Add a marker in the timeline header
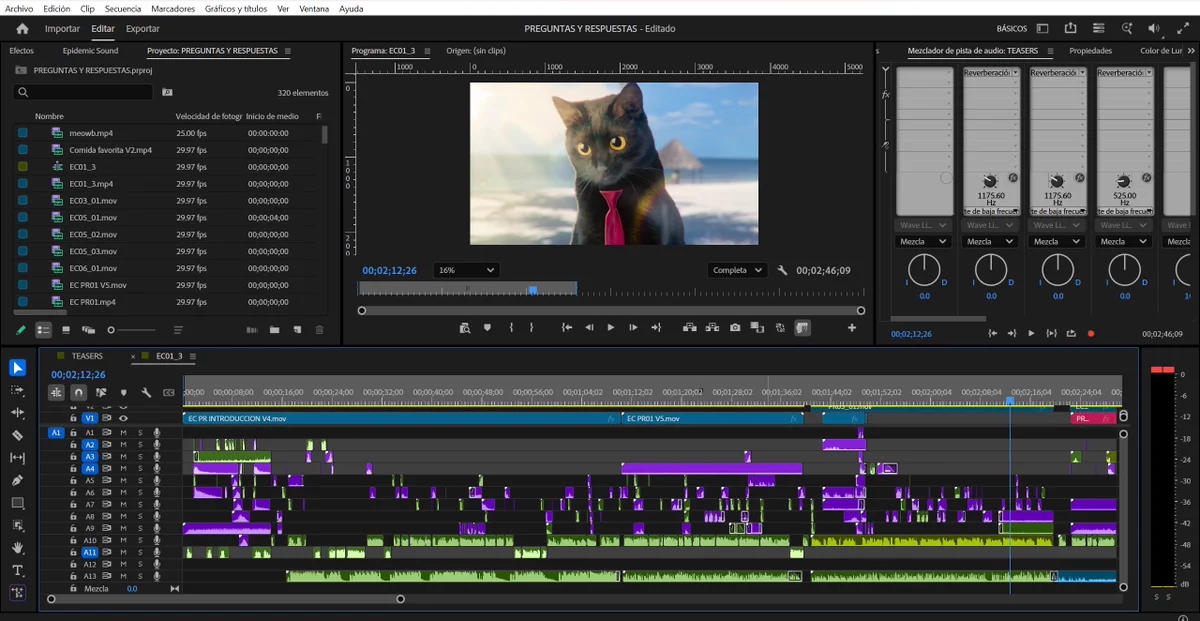Screen dimensions: 1200x621 tap(124, 393)
